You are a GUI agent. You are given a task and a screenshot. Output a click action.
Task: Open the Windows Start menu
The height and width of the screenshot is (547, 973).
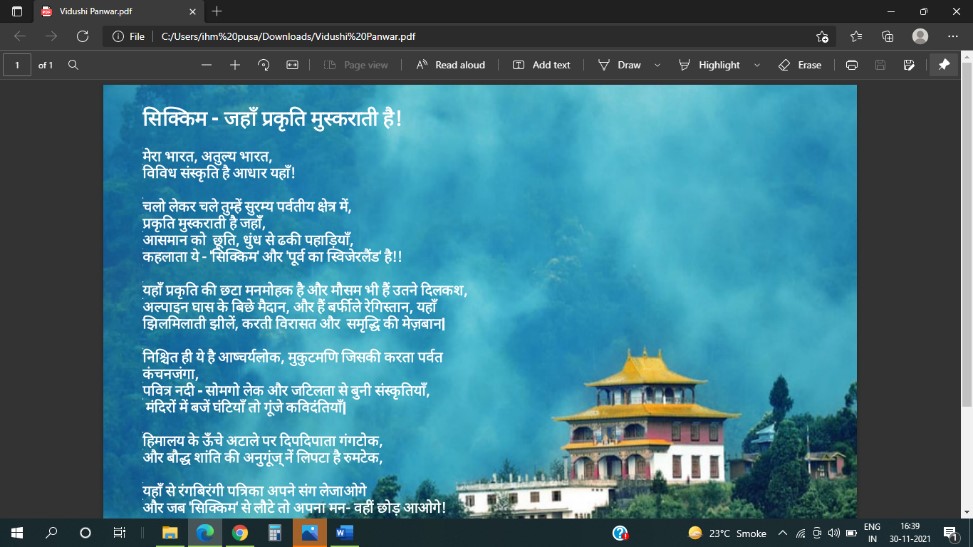pyautogui.click(x=17, y=533)
